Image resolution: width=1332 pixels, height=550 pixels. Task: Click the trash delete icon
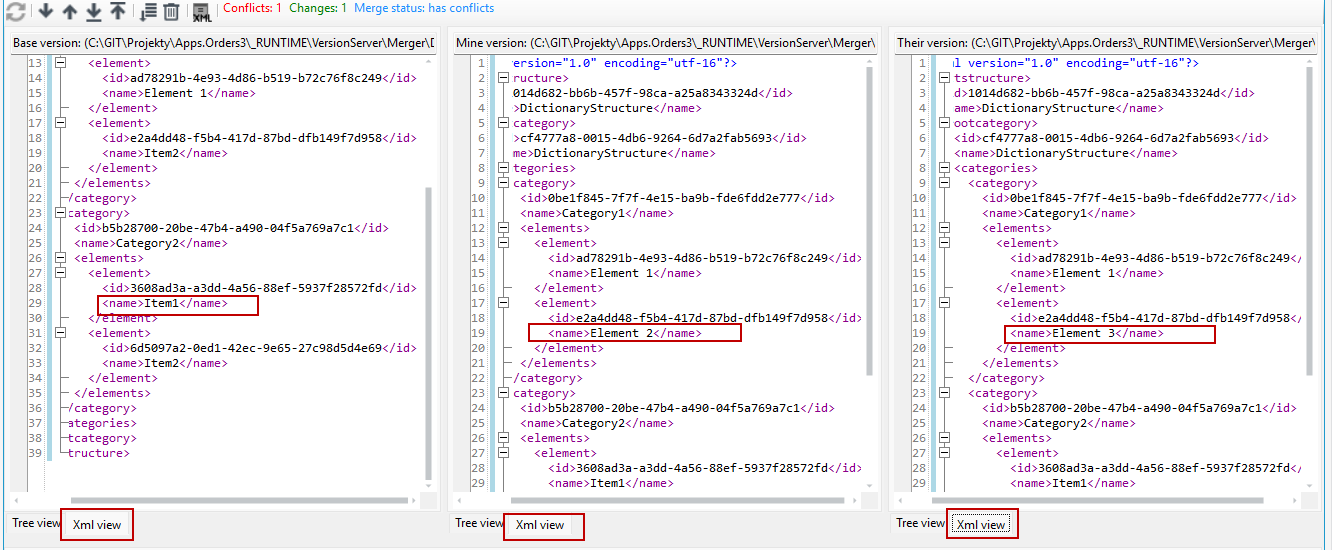(171, 12)
